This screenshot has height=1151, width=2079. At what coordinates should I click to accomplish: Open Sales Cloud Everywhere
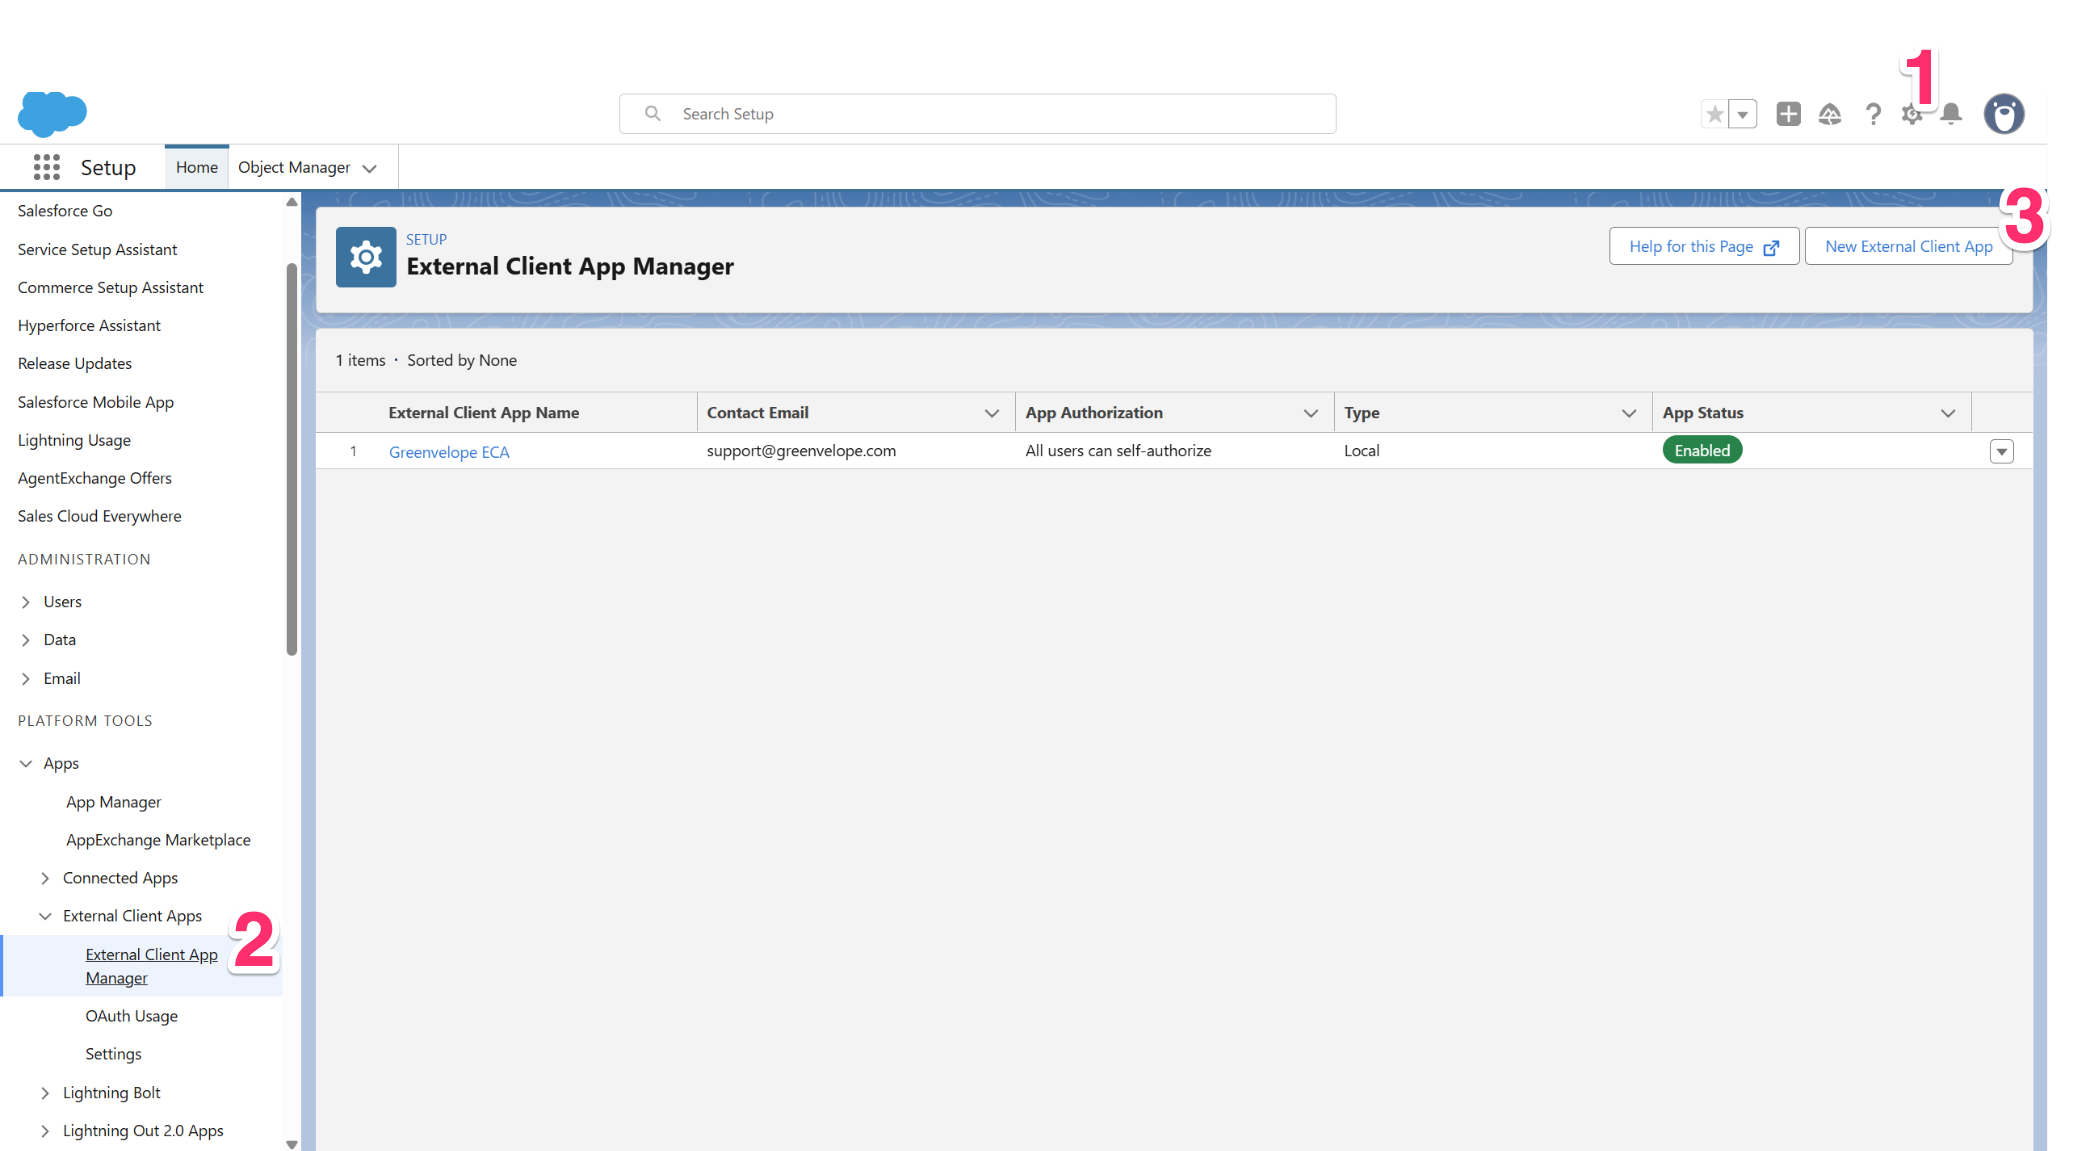99,516
